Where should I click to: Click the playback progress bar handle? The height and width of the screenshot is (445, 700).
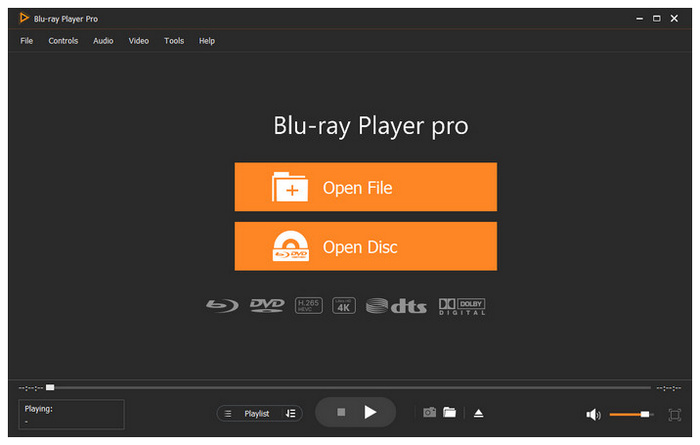50,387
